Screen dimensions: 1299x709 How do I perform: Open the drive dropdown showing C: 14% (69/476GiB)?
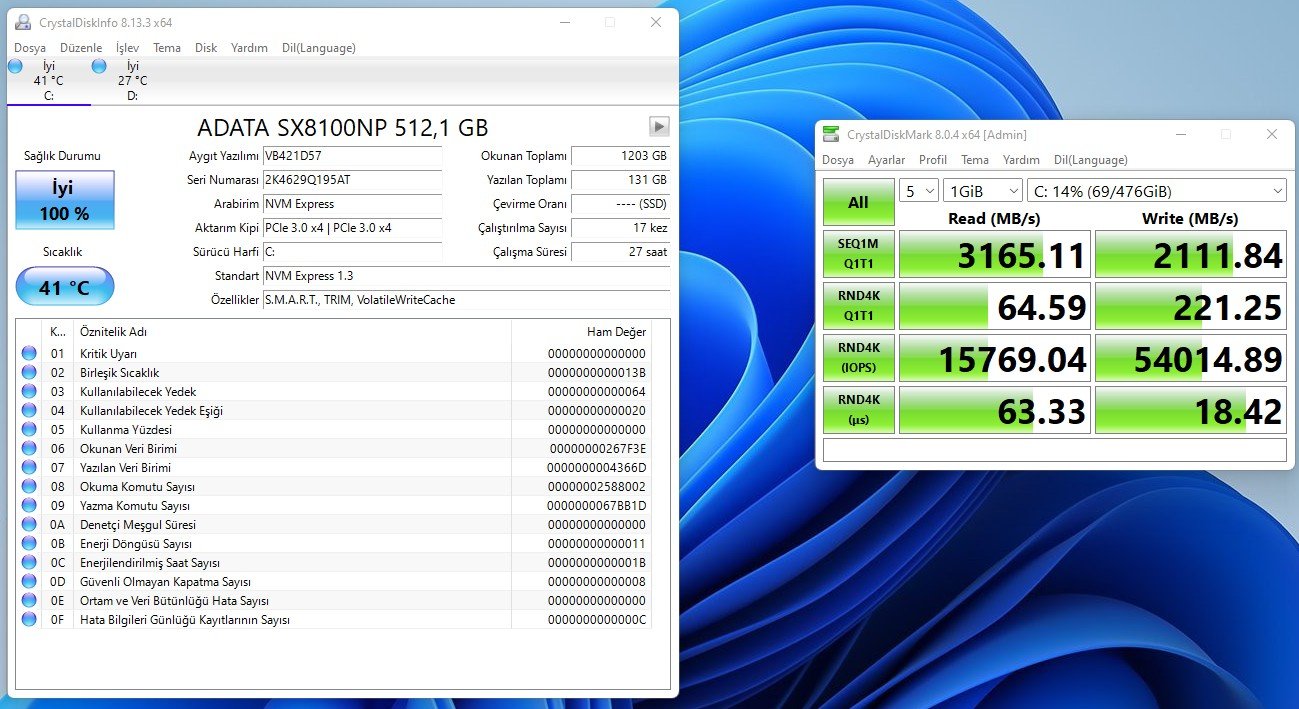coord(1156,191)
